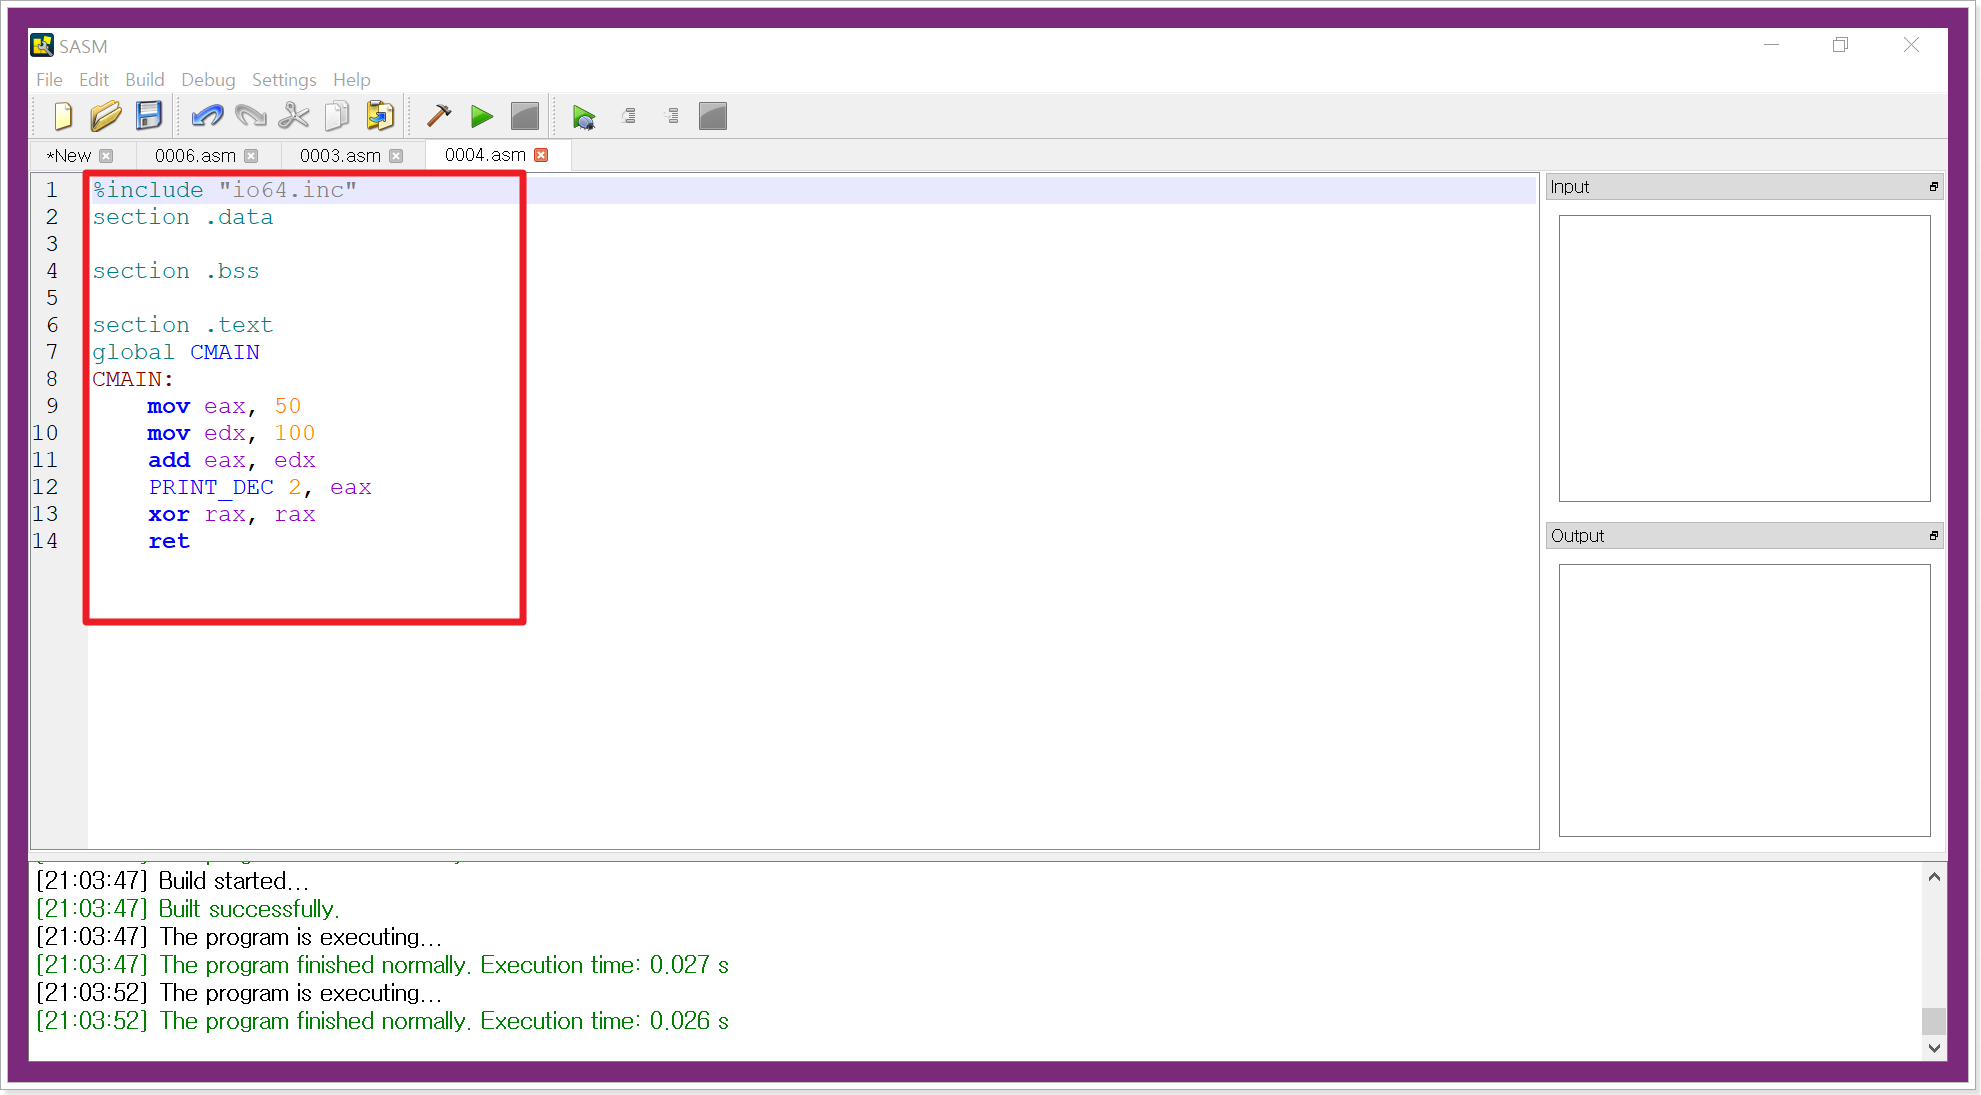Click the Paste clipboard icon
1981x1095 pixels.
click(380, 117)
